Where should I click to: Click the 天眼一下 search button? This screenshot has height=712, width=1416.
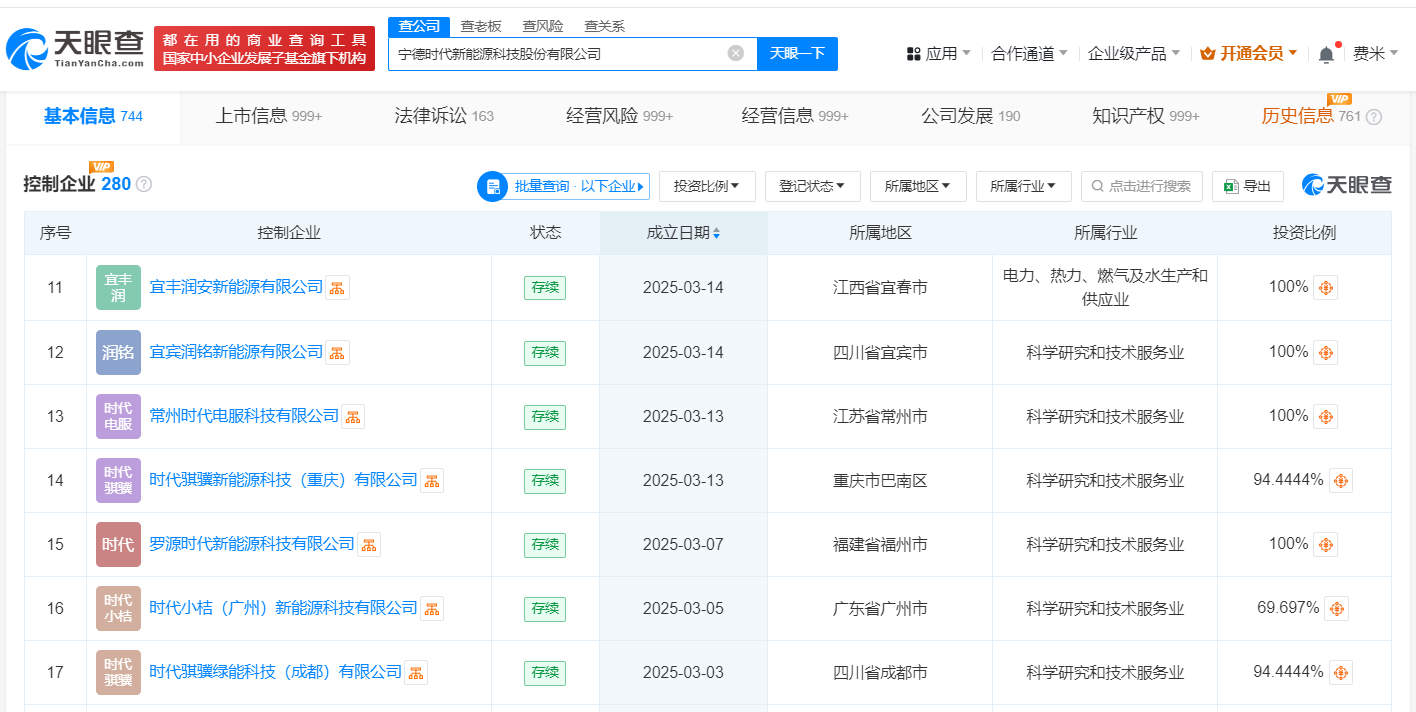pos(797,53)
